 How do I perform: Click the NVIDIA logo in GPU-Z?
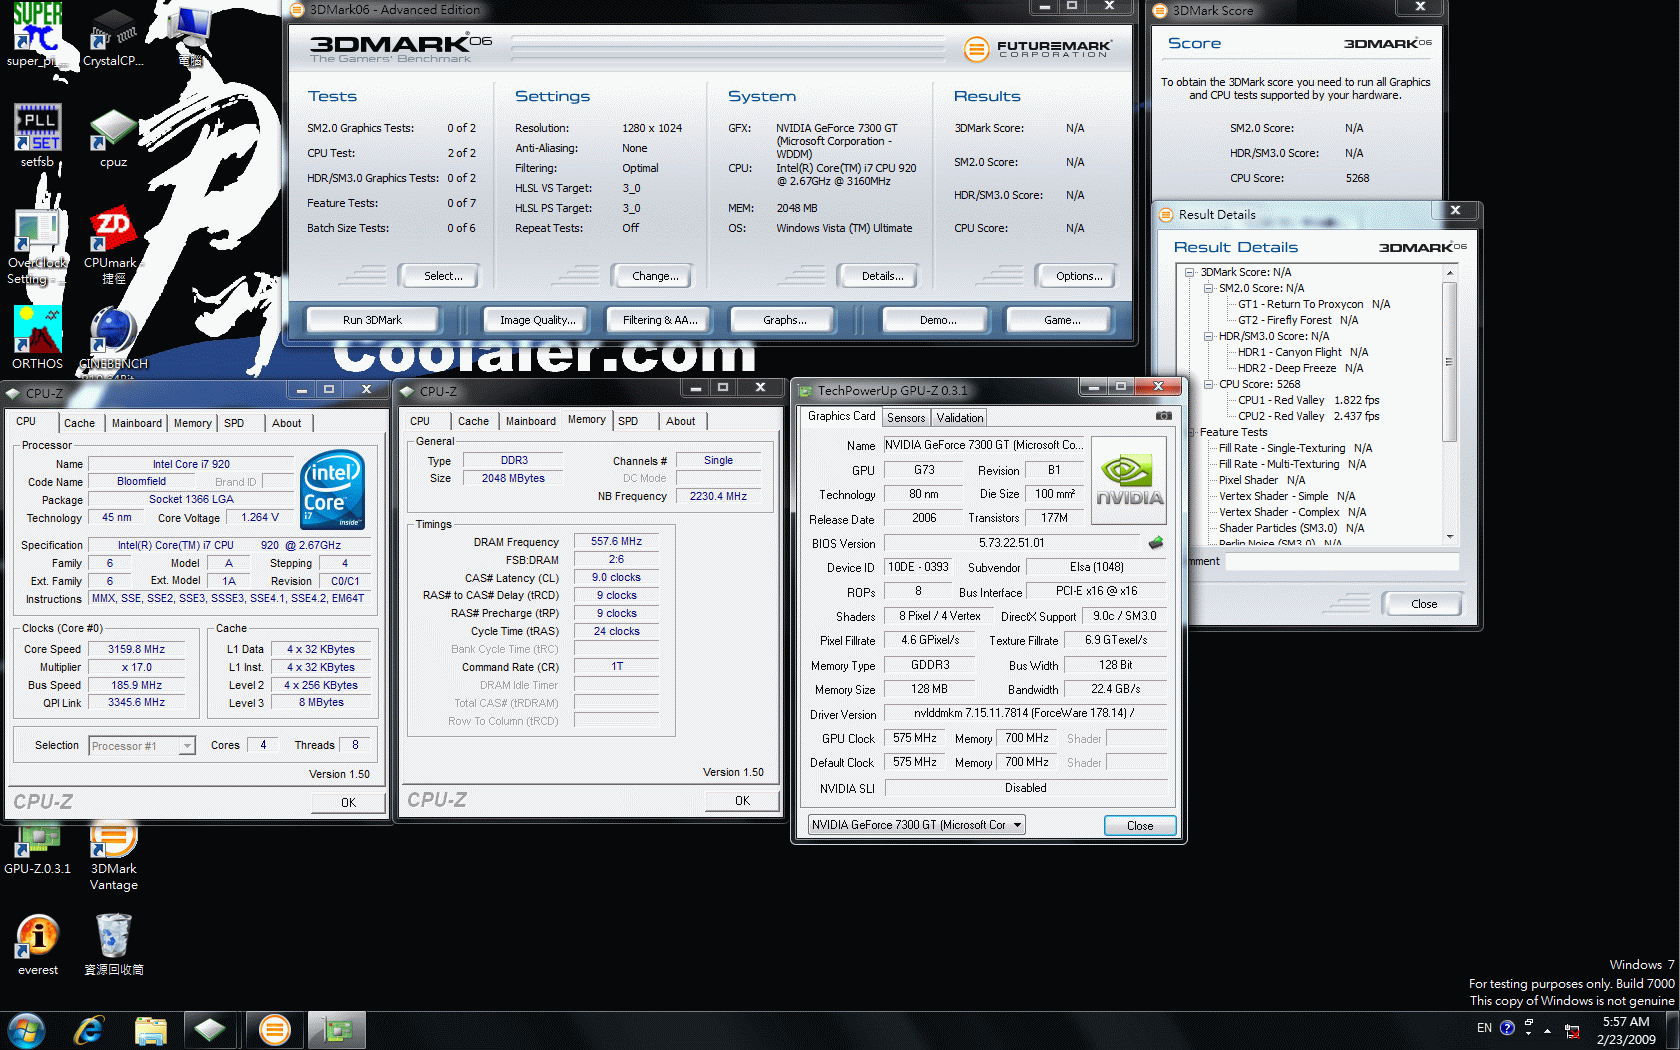pyautogui.click(x=1129, y=480)
